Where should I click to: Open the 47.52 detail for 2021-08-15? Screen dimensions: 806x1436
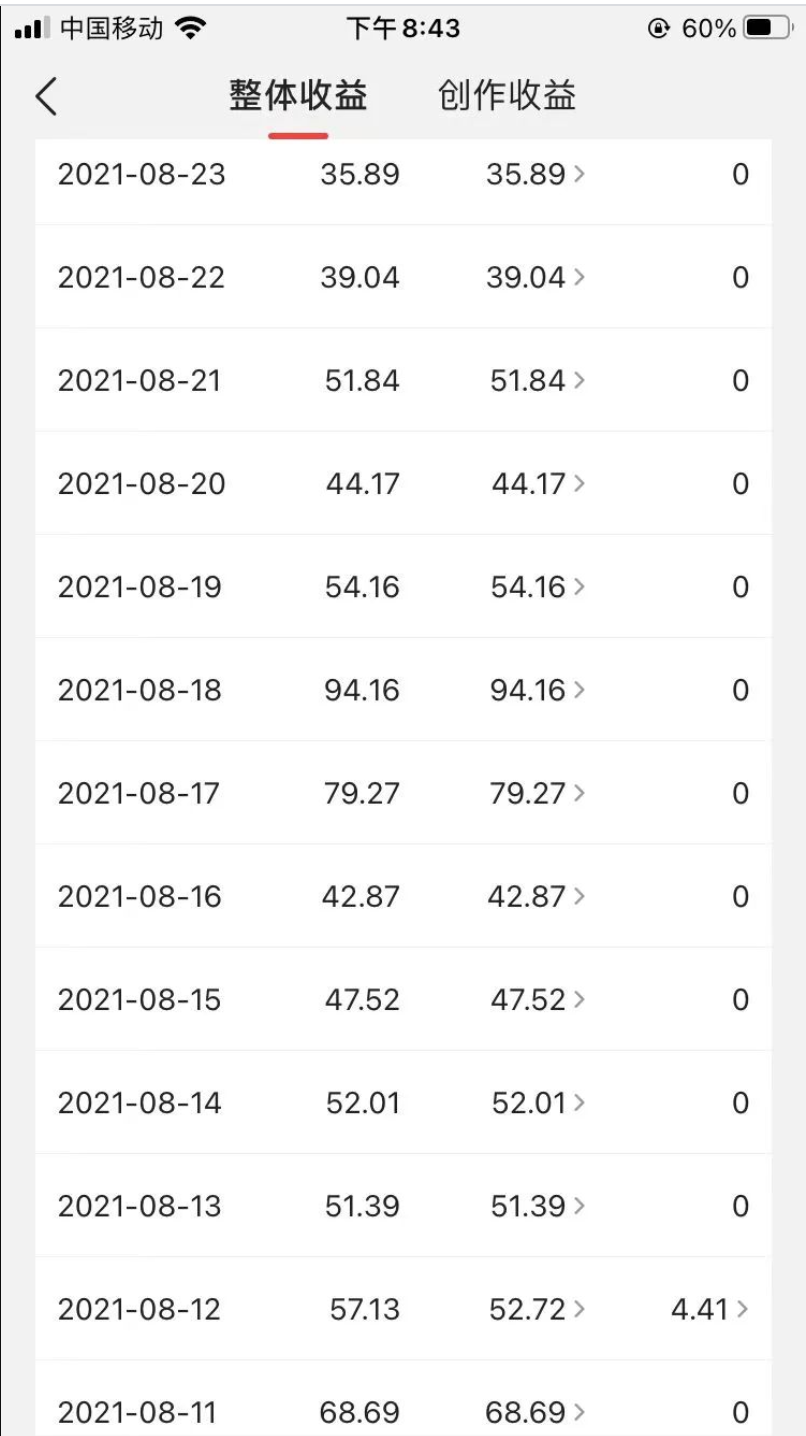coord(537,1000)
